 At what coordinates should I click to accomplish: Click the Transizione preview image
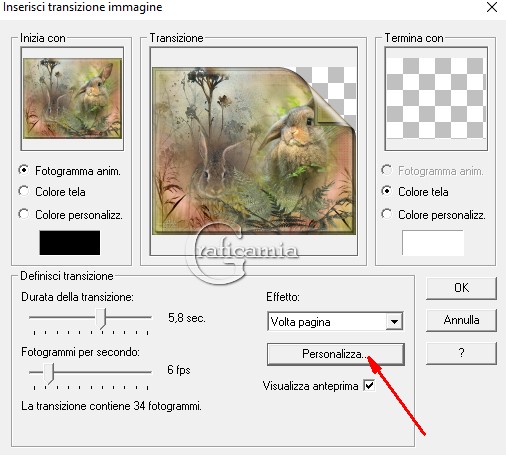pos(254,151)
